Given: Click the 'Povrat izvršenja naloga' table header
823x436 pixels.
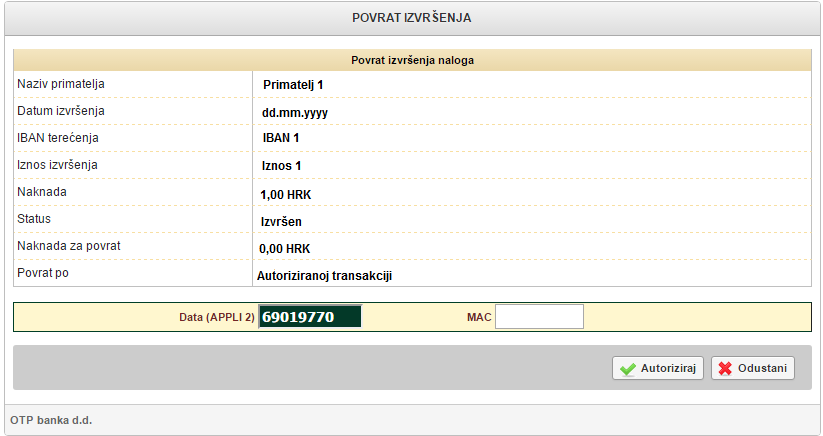Looking at the screenshot, I should coord(413,60).
